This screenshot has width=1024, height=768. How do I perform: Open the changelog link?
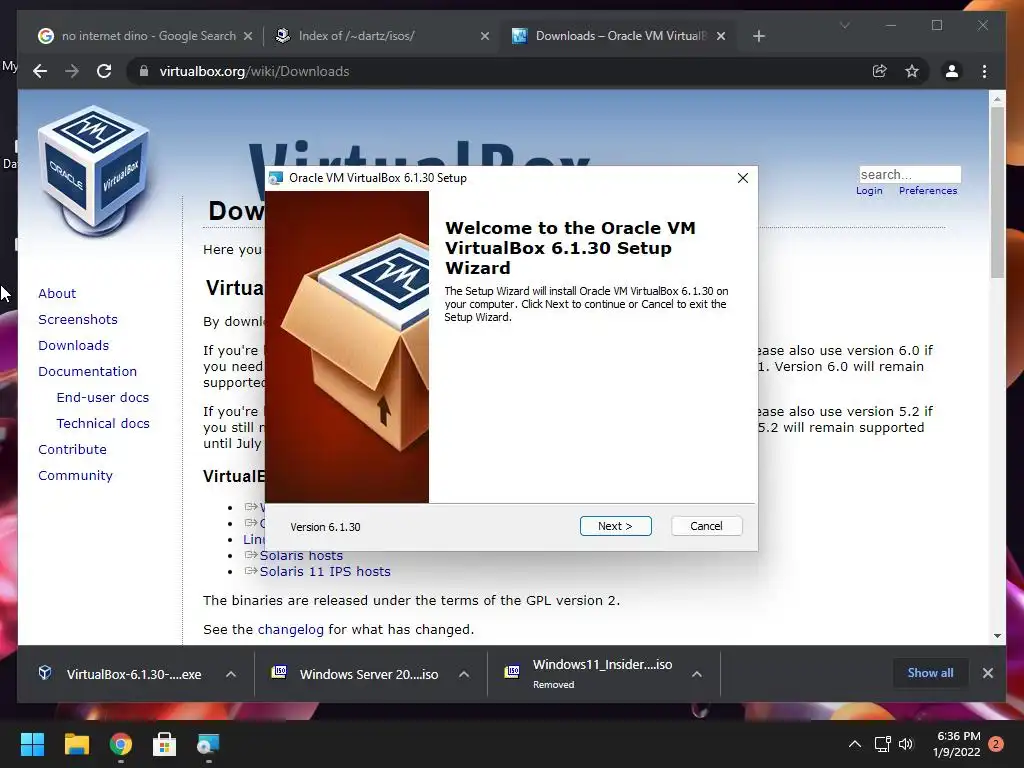click(x=291, y=630)
